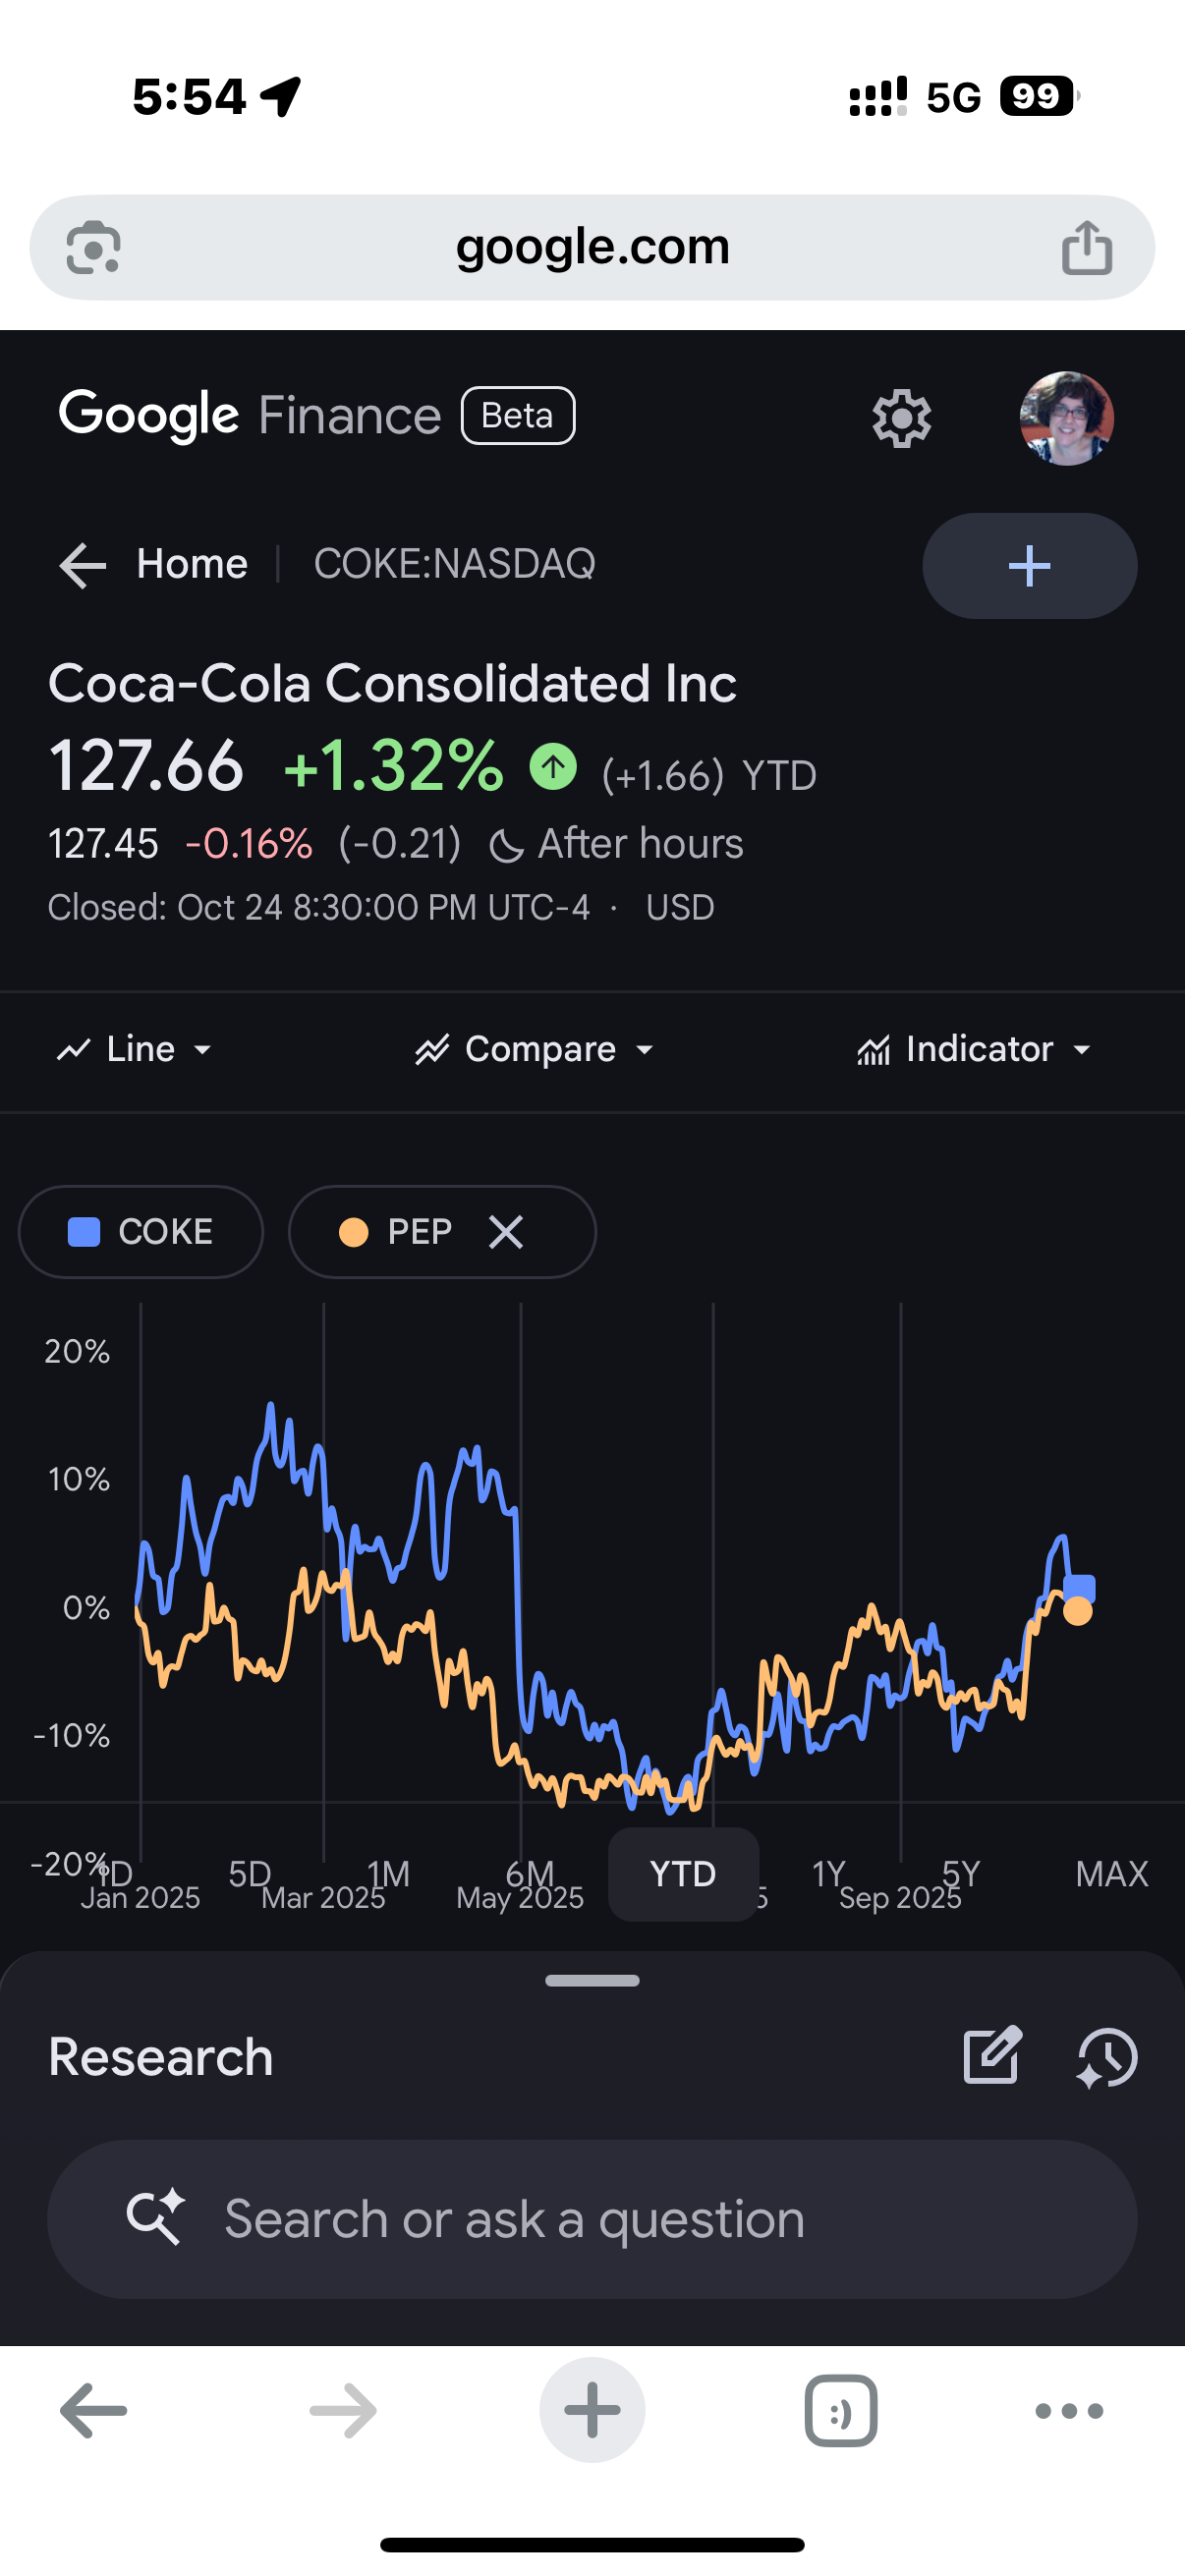This screenshot has width=1185, height=2576.
Task: Select the YTD time range tab
Action: 683,1874
